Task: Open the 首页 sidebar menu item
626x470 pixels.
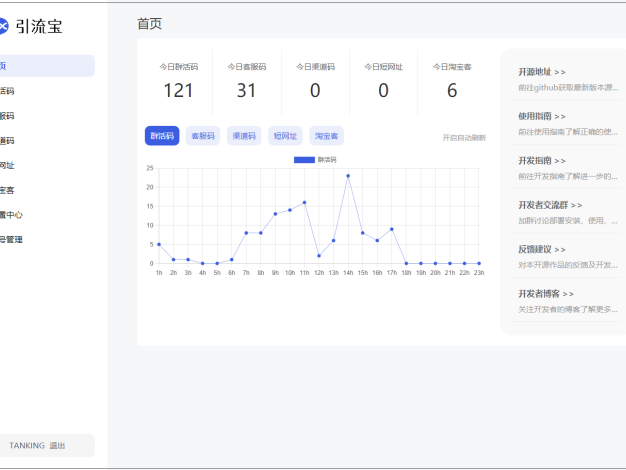Action: [x=48, y=66]
